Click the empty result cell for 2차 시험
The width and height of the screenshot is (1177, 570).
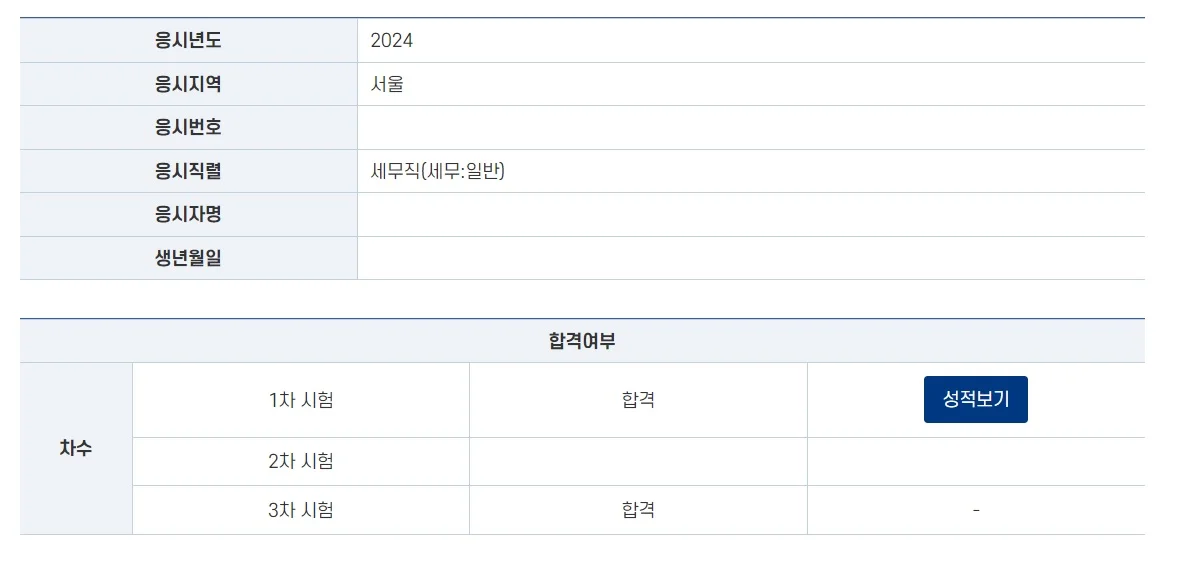[638, 461]
